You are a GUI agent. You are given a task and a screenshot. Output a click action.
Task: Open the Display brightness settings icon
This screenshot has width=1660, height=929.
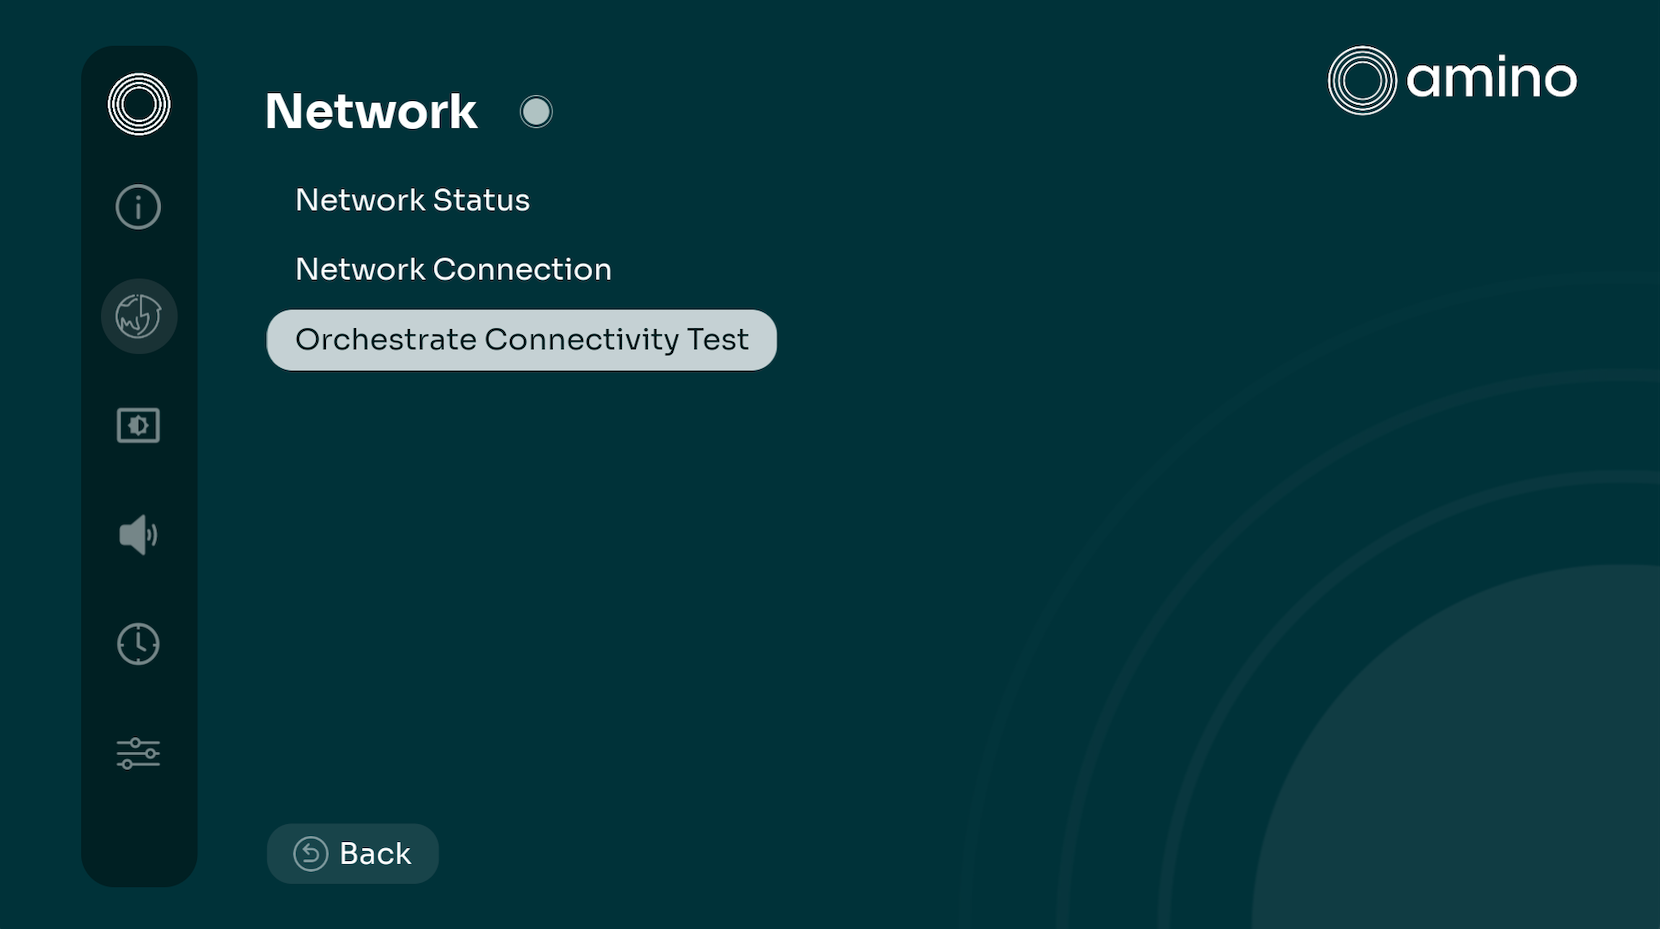point(138,425)
